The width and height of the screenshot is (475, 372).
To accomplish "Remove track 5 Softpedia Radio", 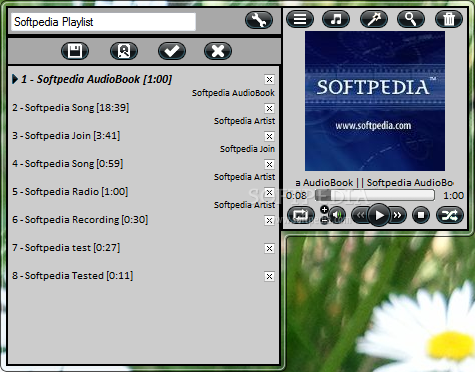I will [x=269, y=192].
